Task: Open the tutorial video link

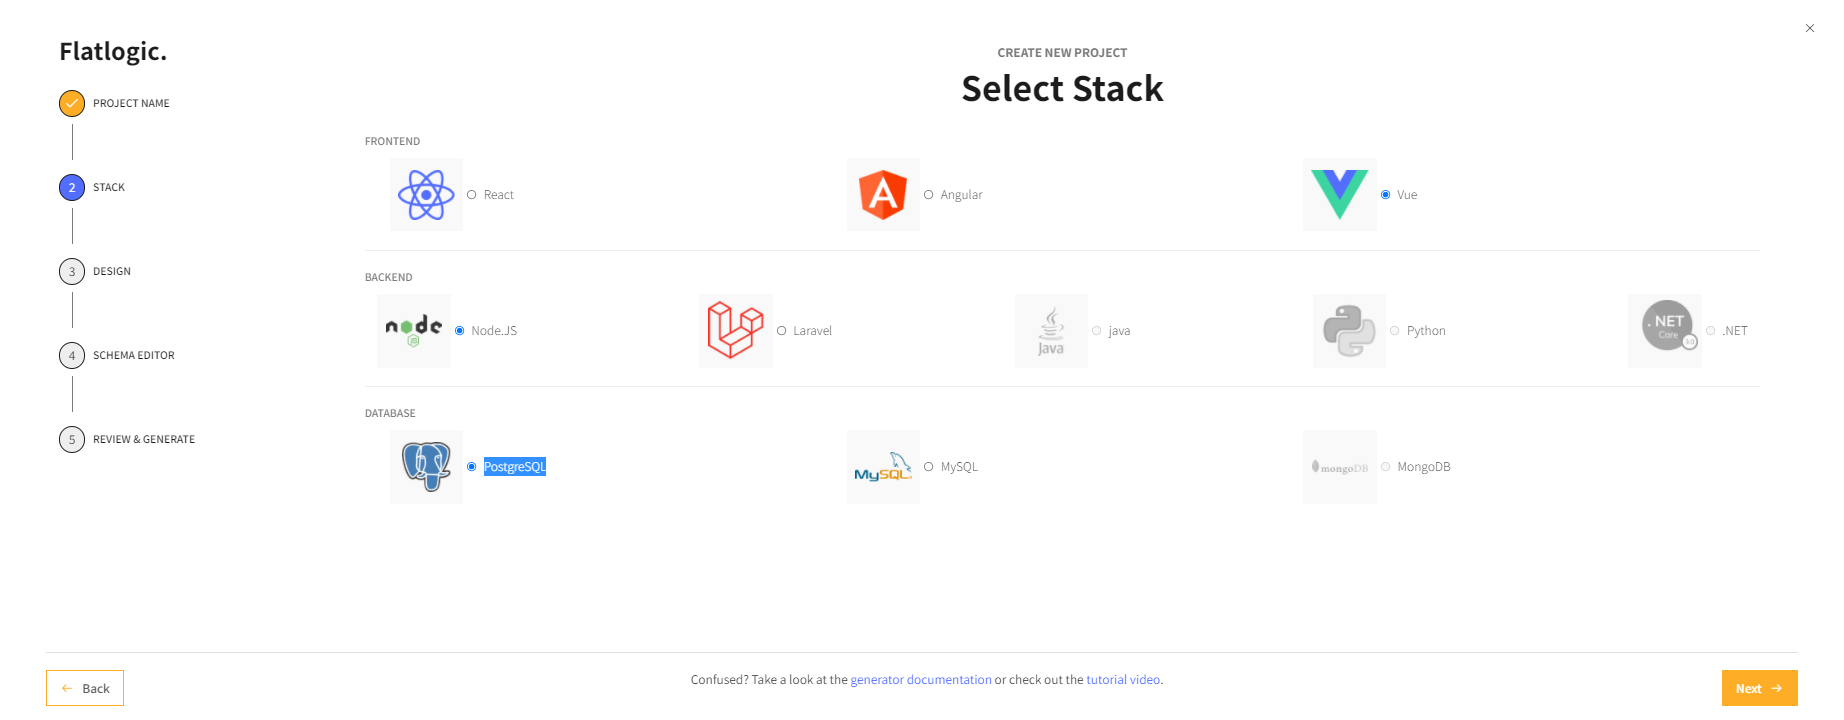Action: [x=1123, y=680]
